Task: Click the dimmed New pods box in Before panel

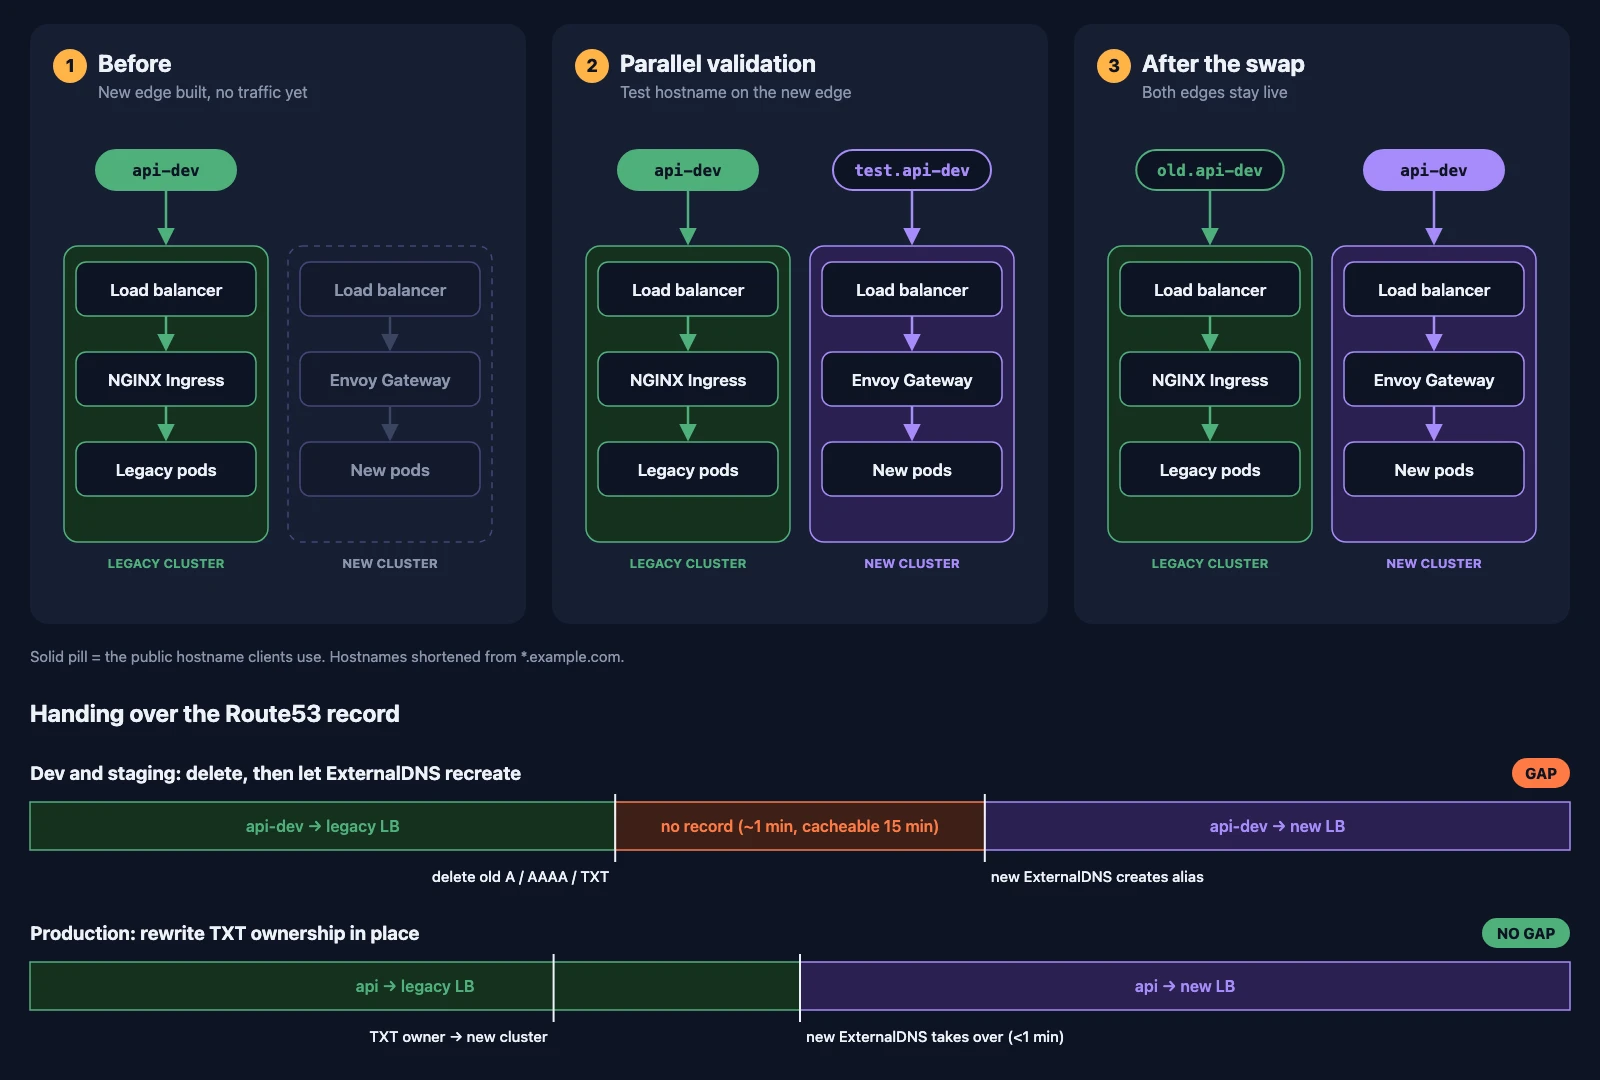Action: click(390, 470)
